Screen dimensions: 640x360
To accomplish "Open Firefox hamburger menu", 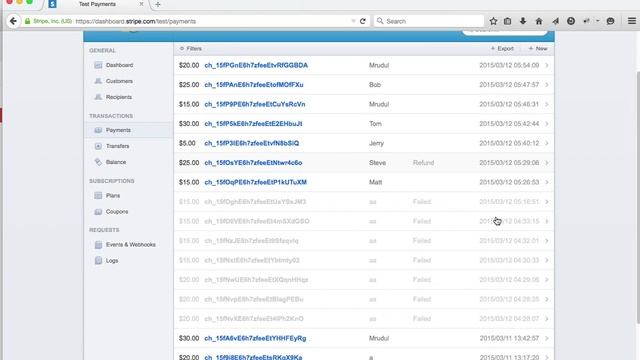I will pos(631,21).
